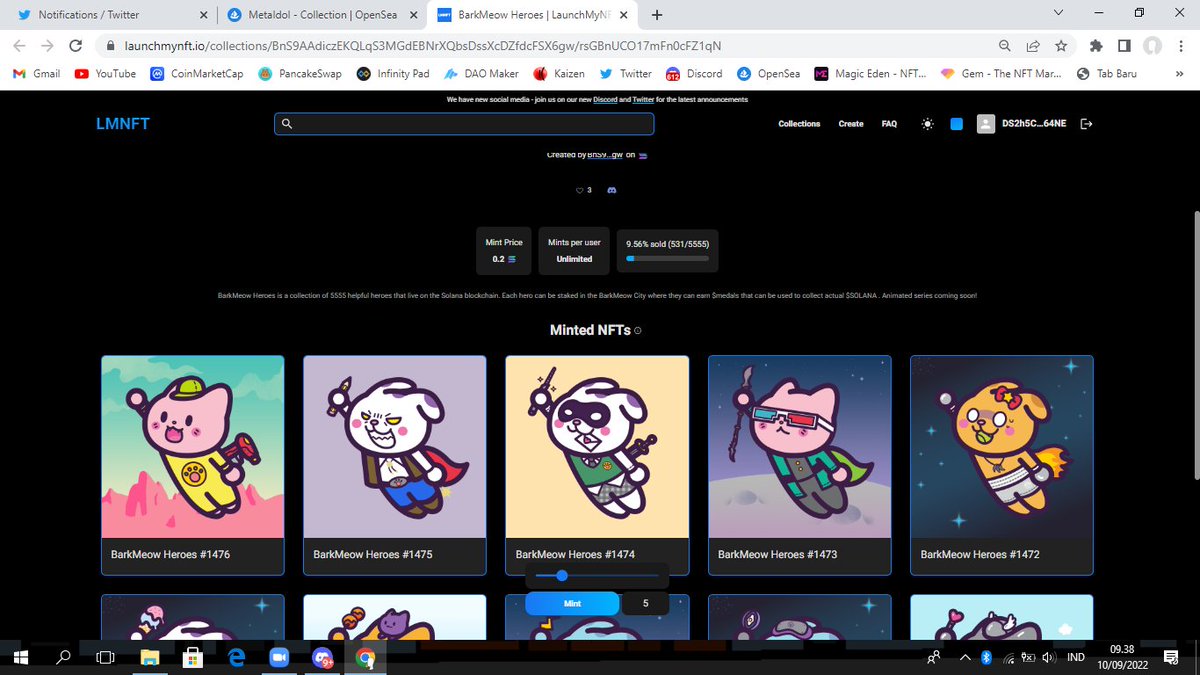The width and height of the screenshot is (1200, 675).
Task: Open the Kaizen bookmark
Action: click(559, 73)
